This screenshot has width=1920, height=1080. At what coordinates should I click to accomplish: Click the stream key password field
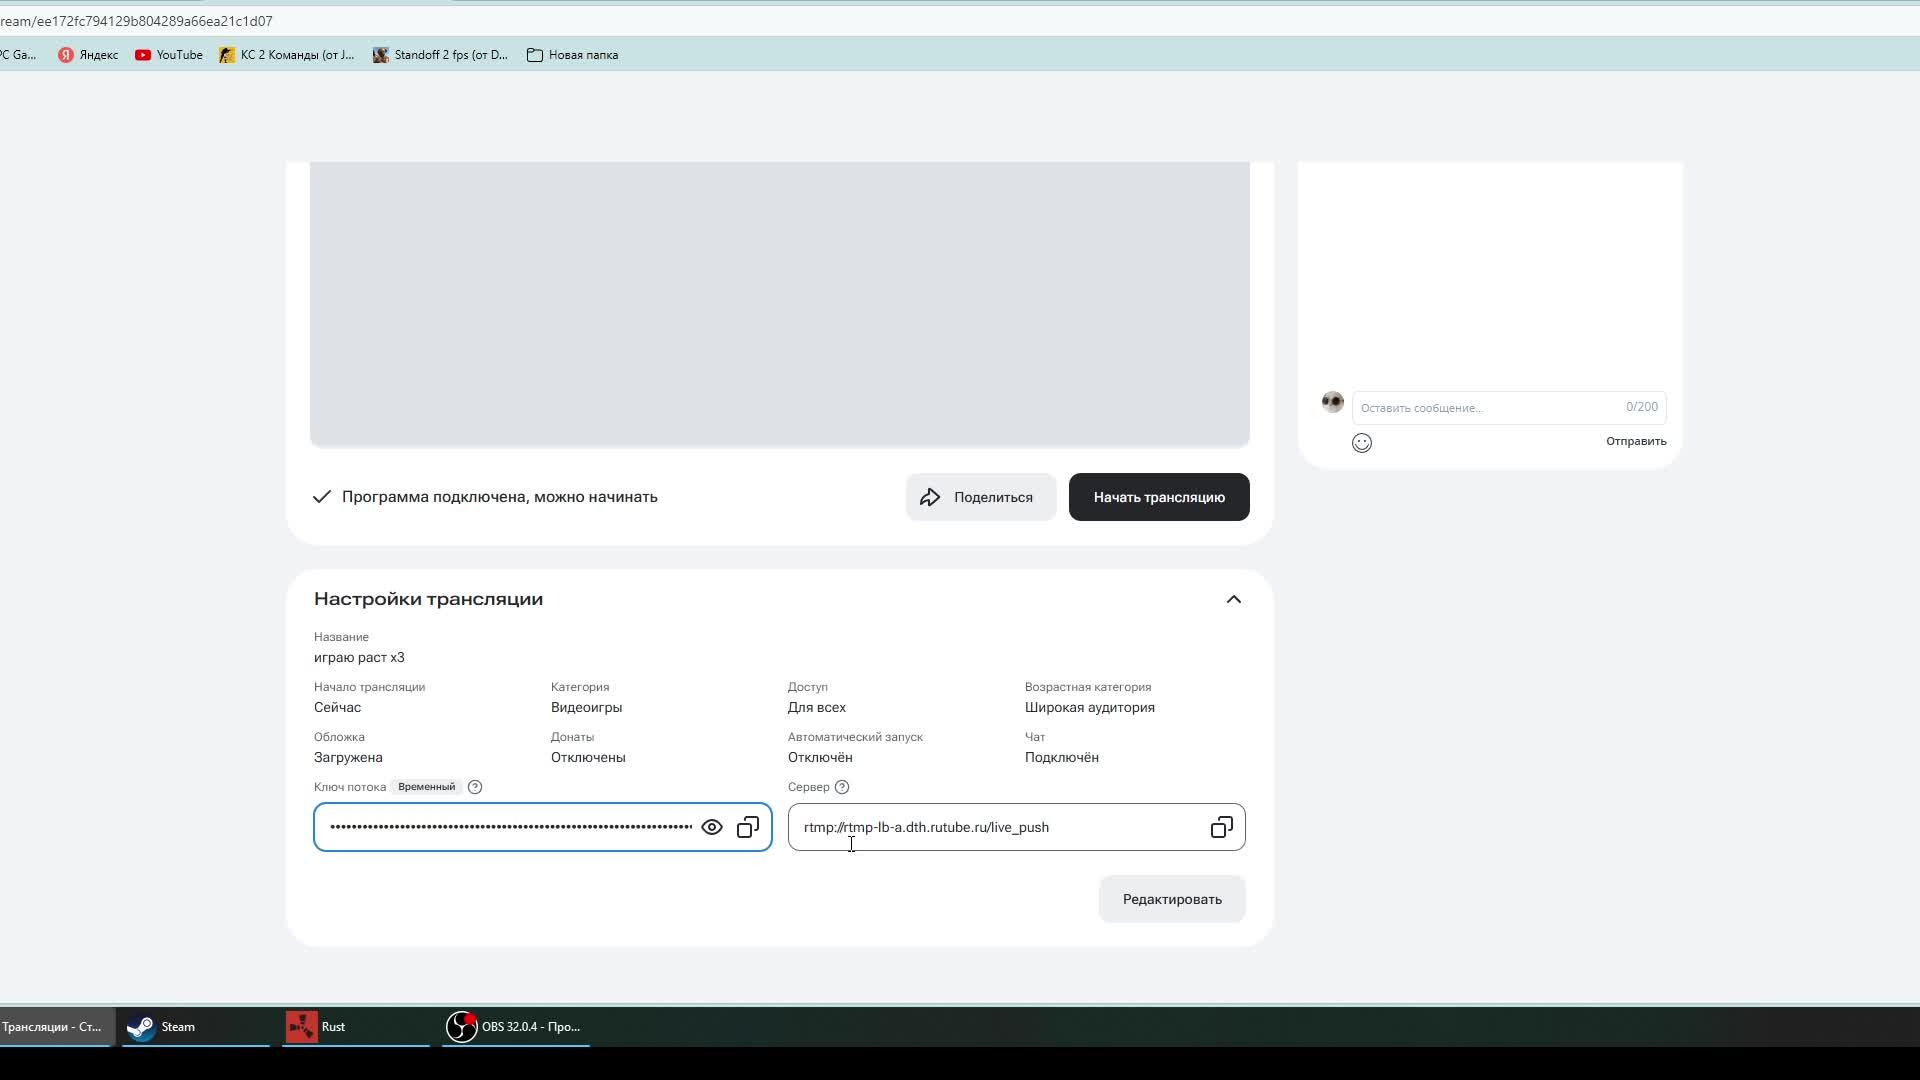click(510, 827)
